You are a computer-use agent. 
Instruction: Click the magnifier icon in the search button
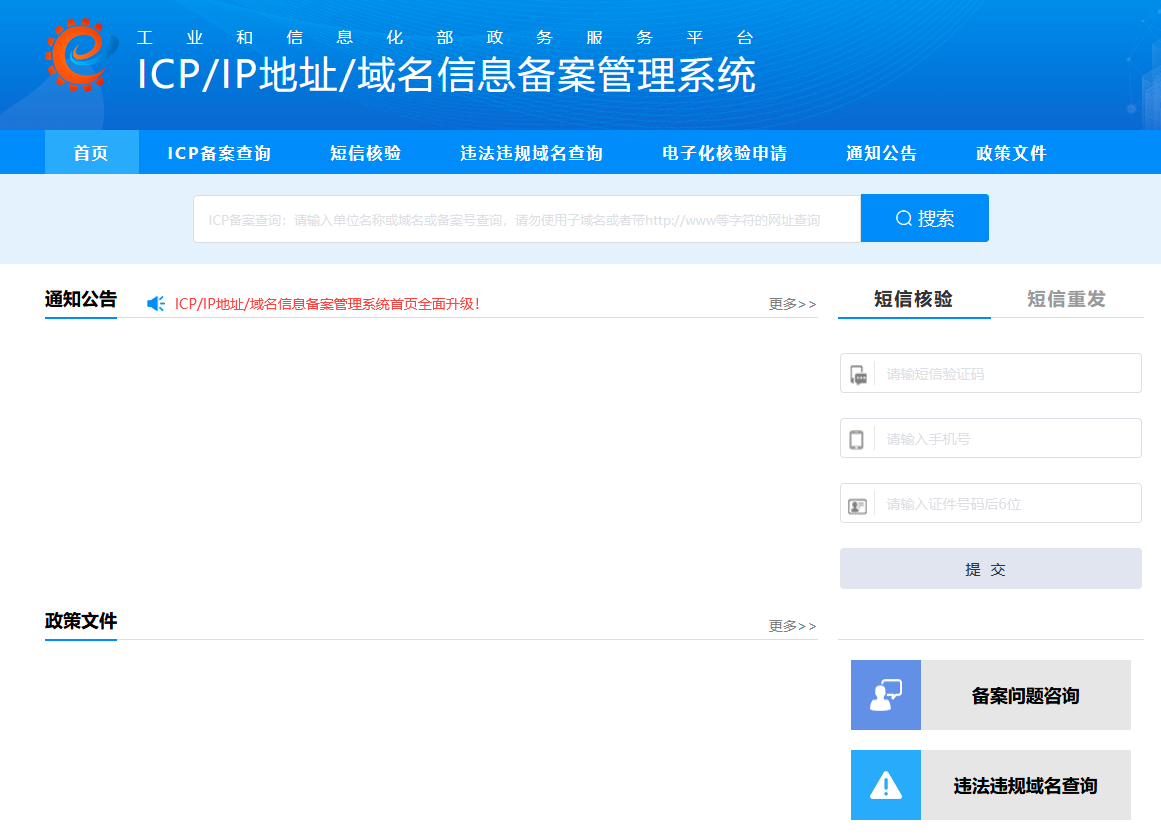pyautogui.click(x=903, y=217)
